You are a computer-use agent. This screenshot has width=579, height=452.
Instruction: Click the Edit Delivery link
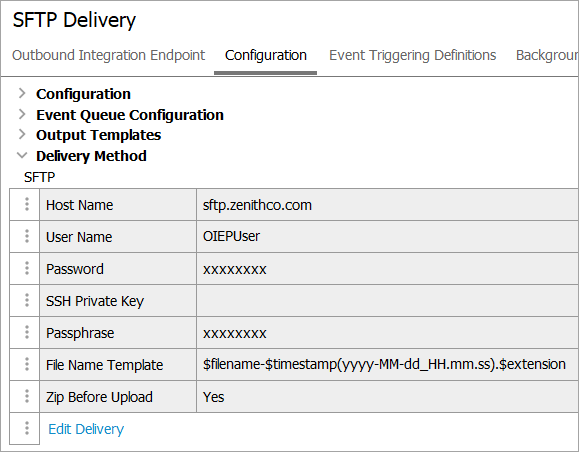pos(86,429)
